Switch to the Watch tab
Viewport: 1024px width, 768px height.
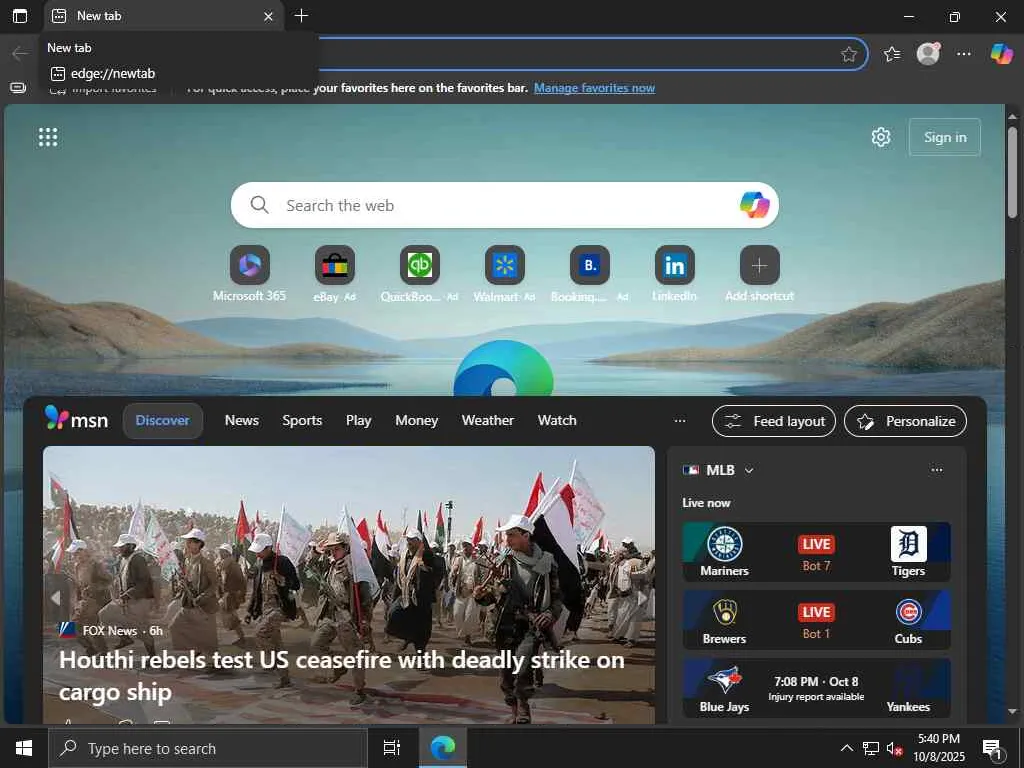coord(557,421)
